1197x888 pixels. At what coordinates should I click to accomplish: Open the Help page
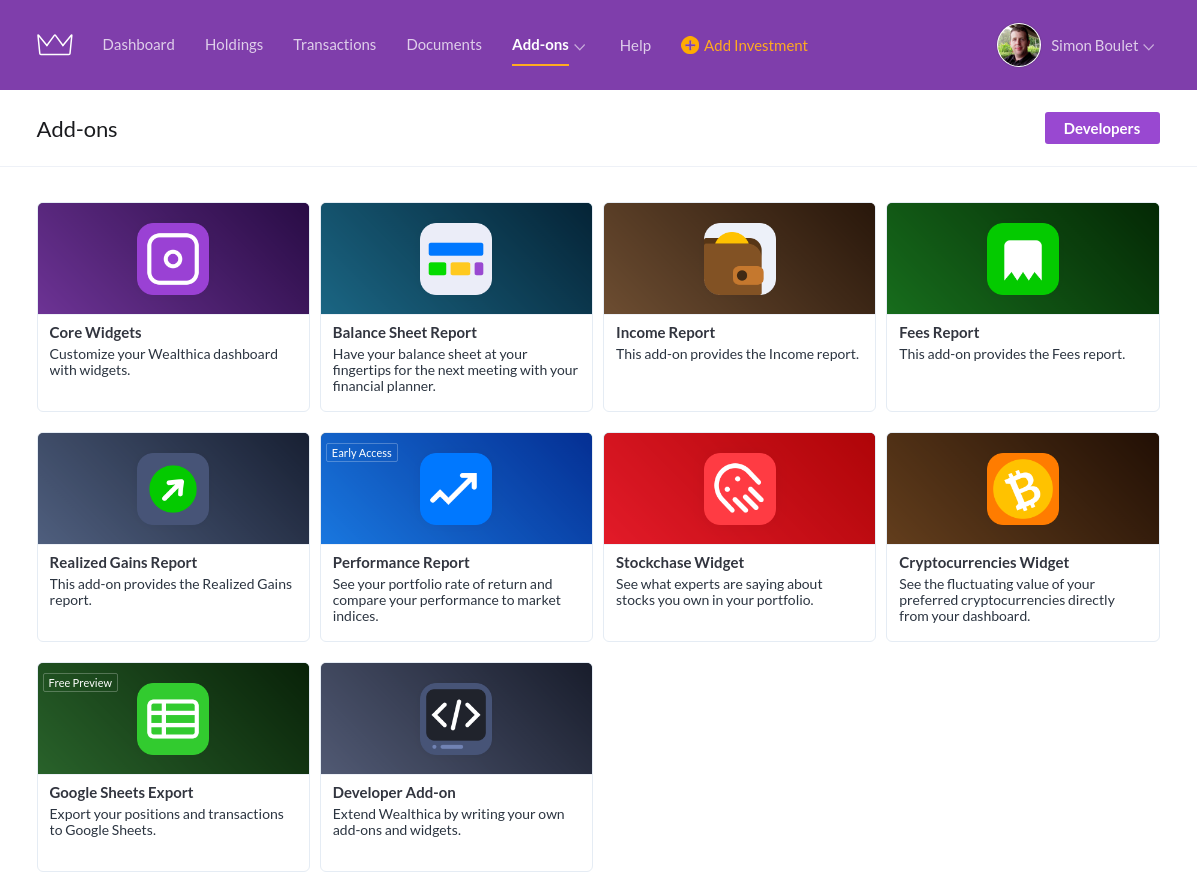(x=635, y=46)
